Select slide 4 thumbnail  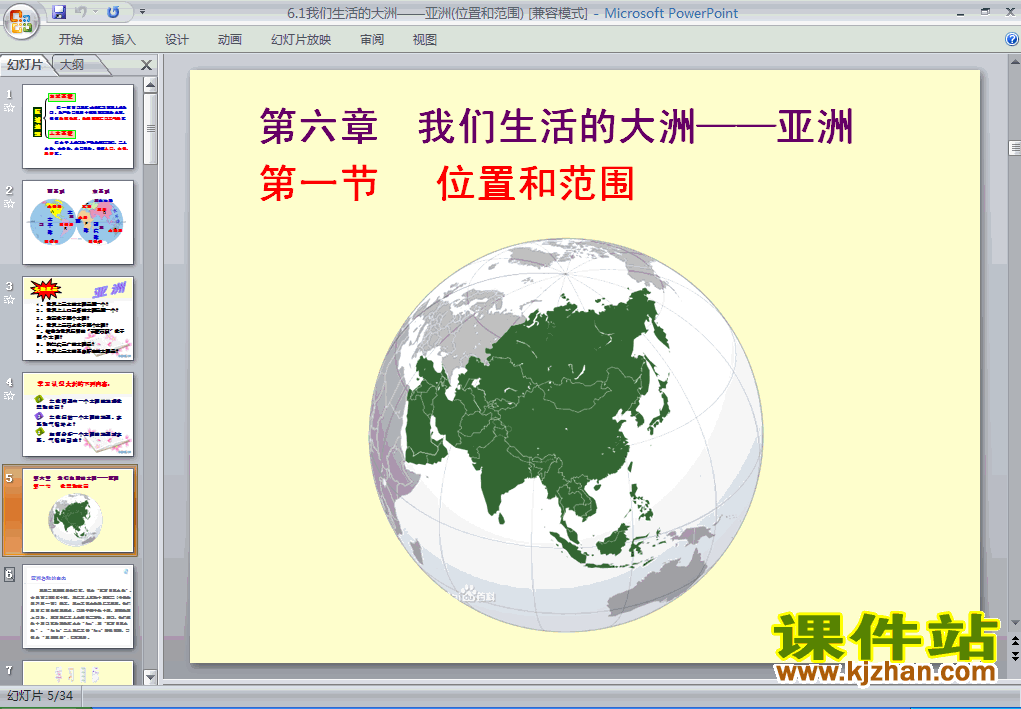[78, 415]
